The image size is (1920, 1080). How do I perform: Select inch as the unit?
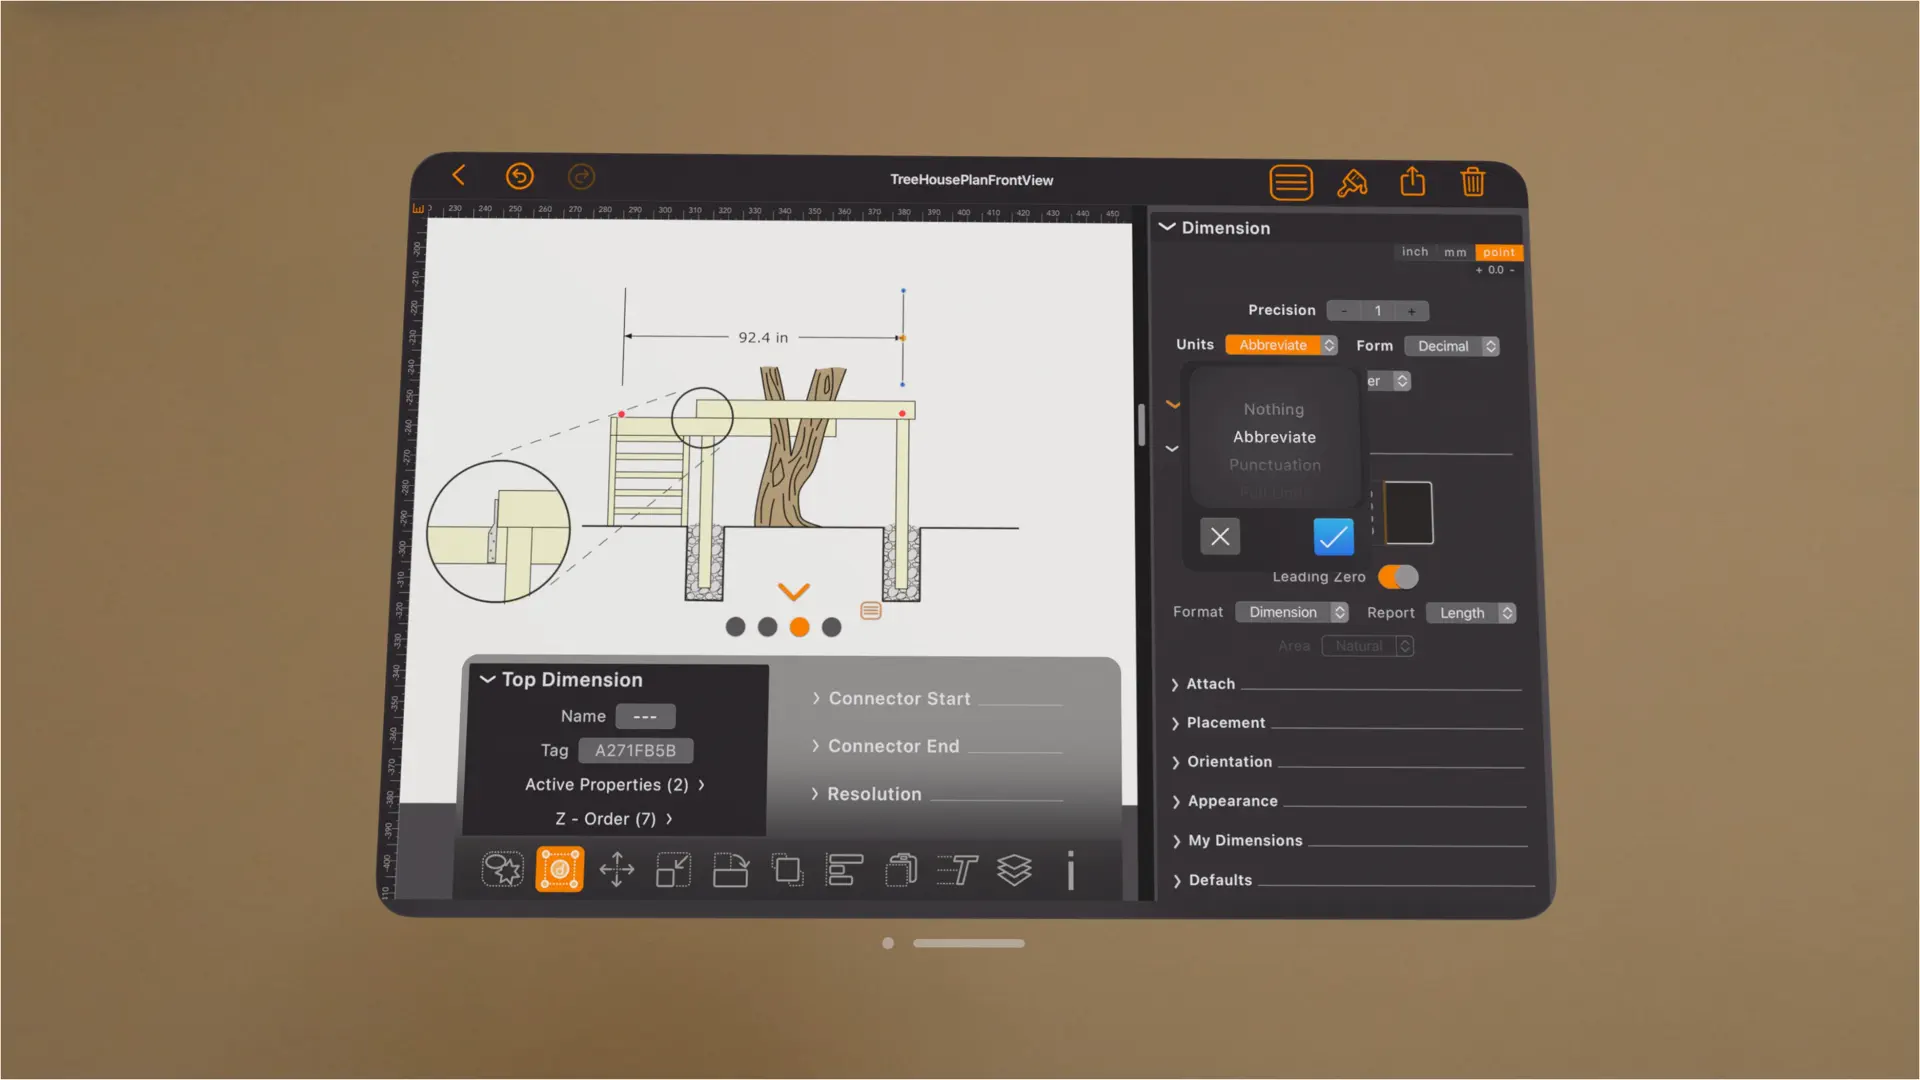(1414, 251)
